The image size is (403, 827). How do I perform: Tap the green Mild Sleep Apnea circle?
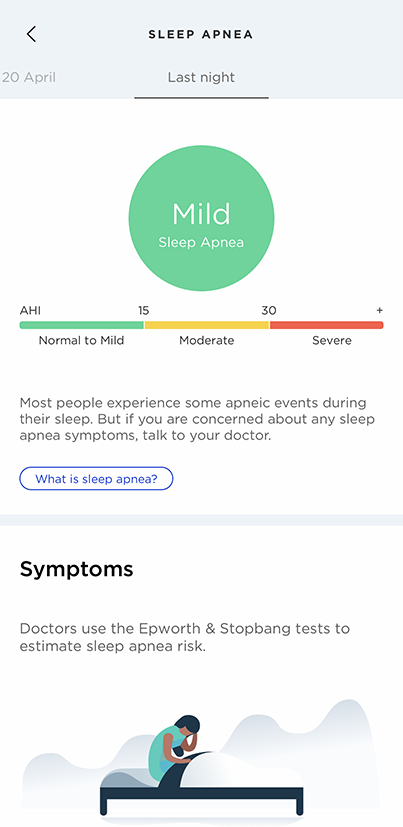point(202,218)
